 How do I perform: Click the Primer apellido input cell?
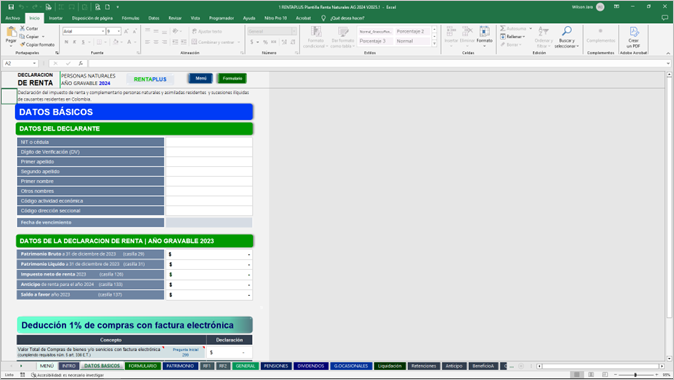tap(209, 162)
